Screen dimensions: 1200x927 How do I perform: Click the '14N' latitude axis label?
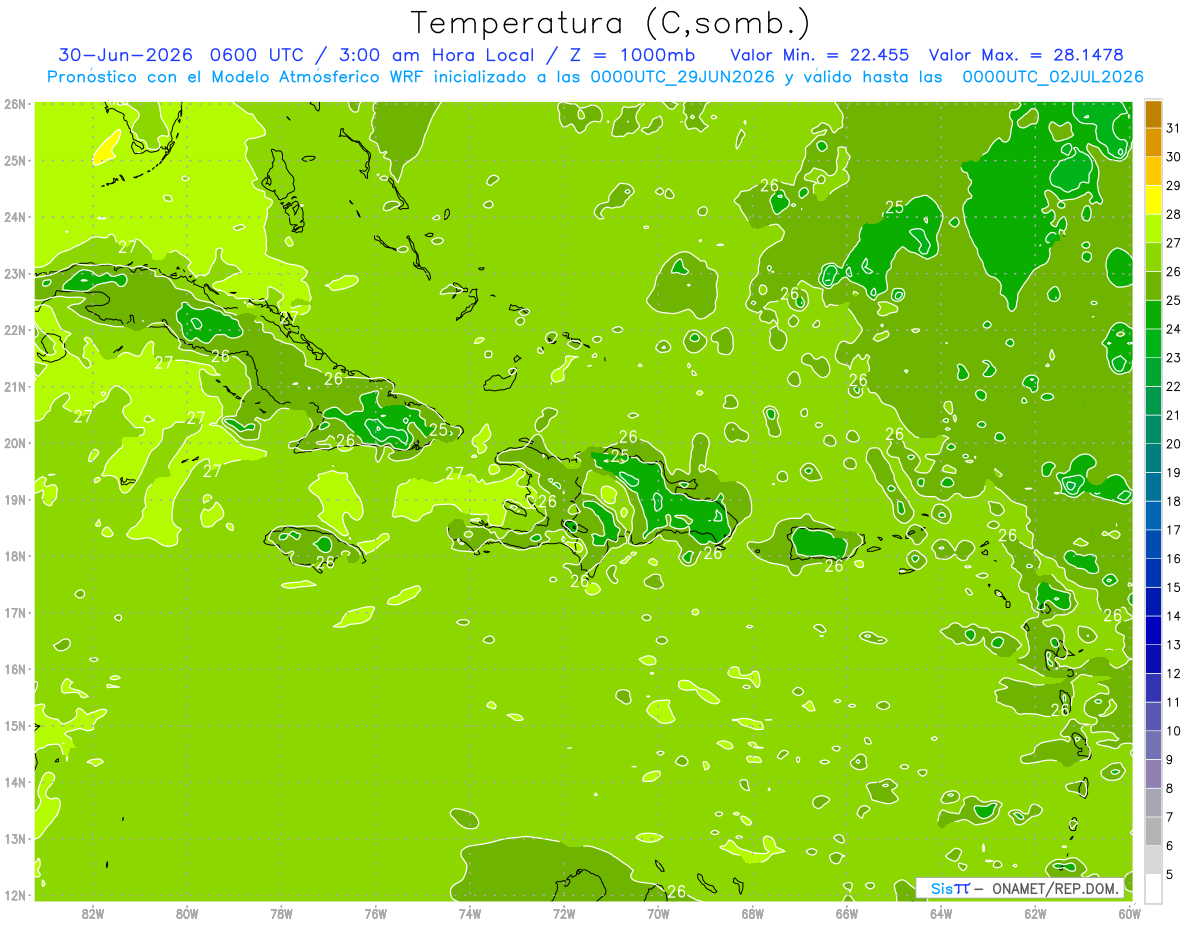pos(15,782)
